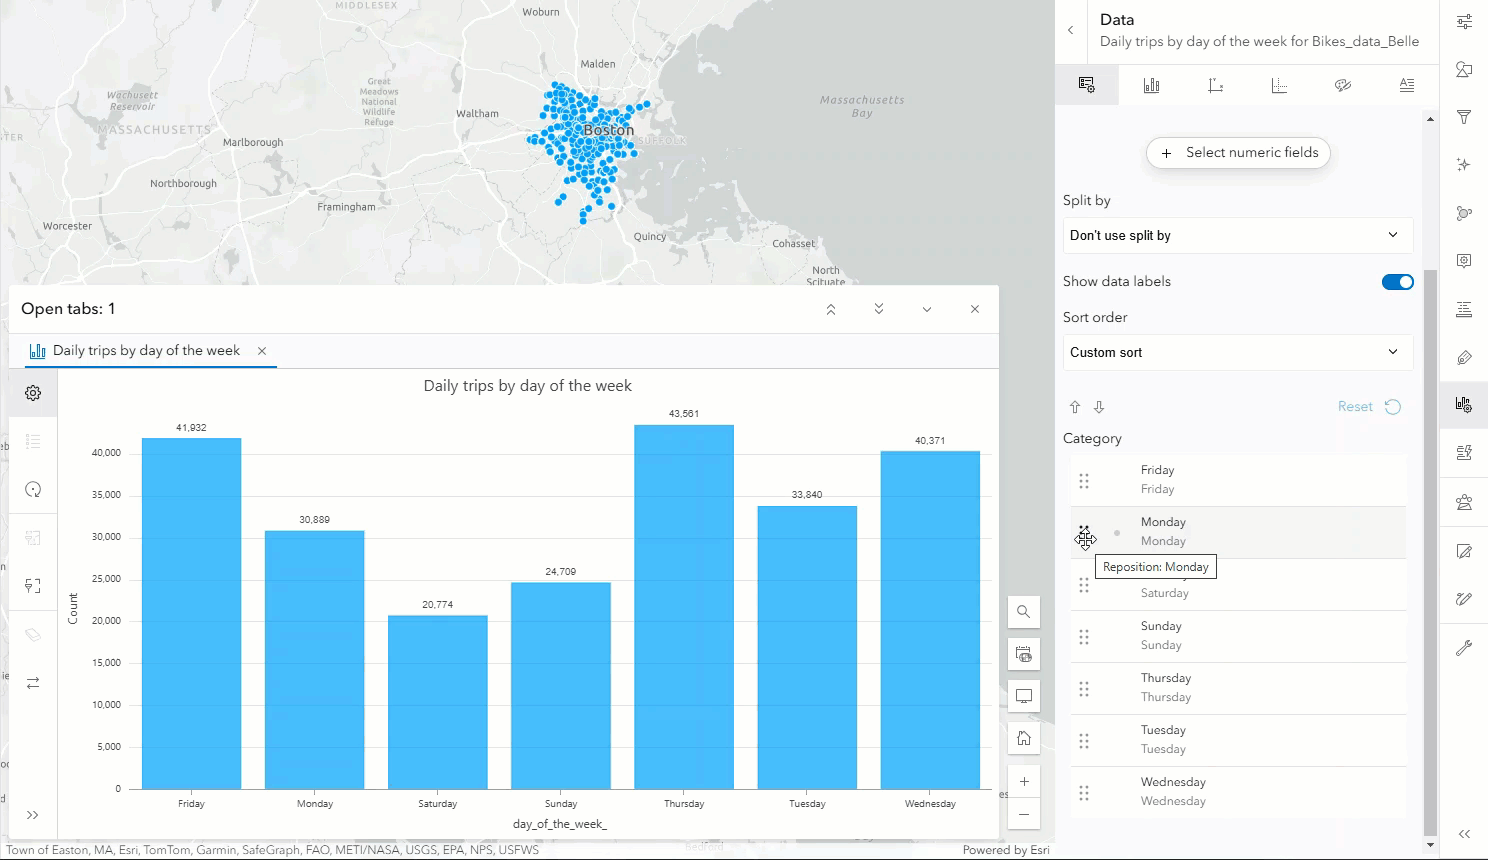Activate the filter-by-selection tool in the chart sidebar
This screenshot has width=1488, height=860.
point(33,585)
